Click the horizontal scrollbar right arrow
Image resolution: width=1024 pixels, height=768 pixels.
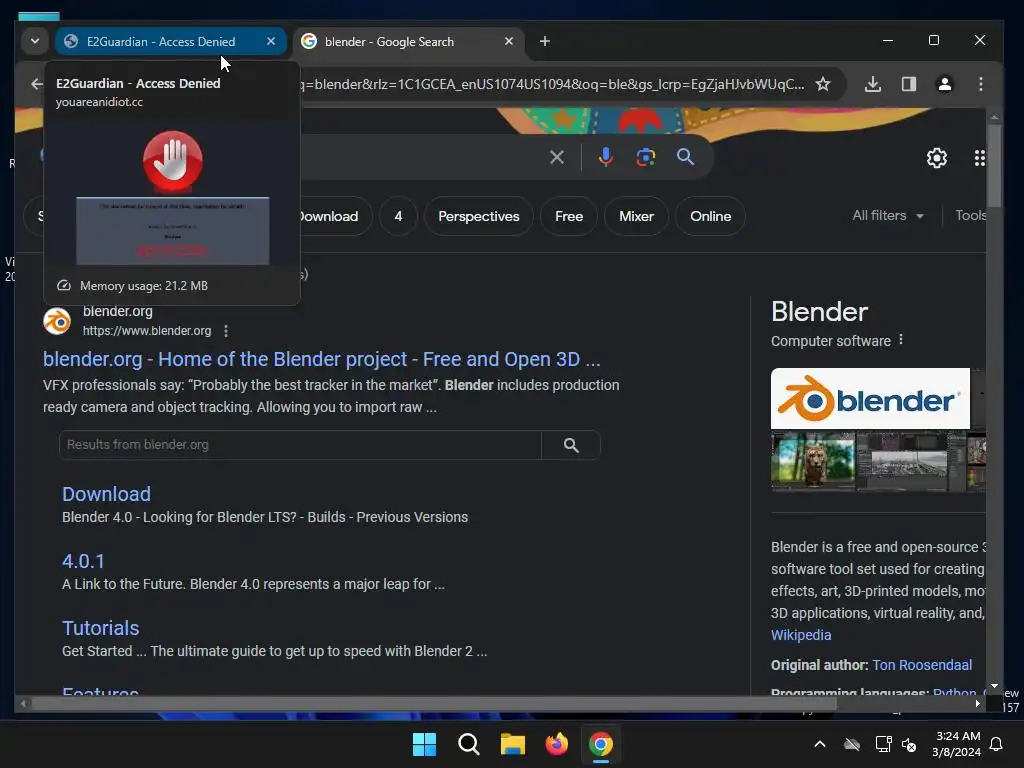[x=978, y=703]
